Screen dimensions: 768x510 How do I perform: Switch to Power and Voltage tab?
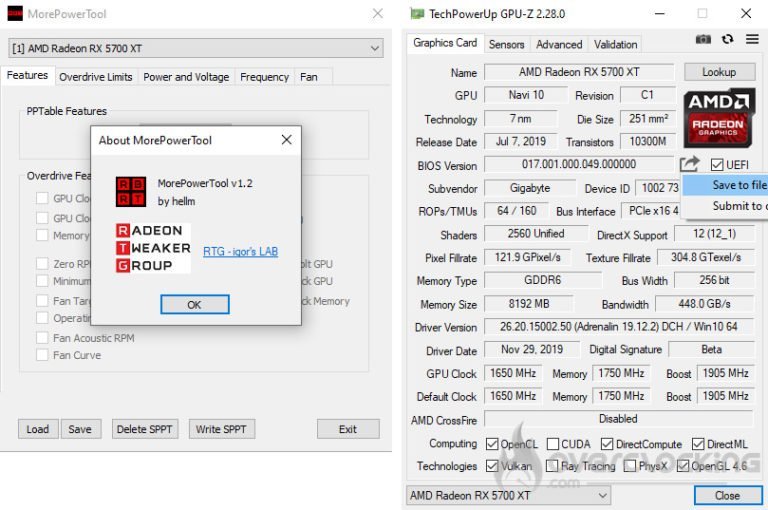click(186, 77)
